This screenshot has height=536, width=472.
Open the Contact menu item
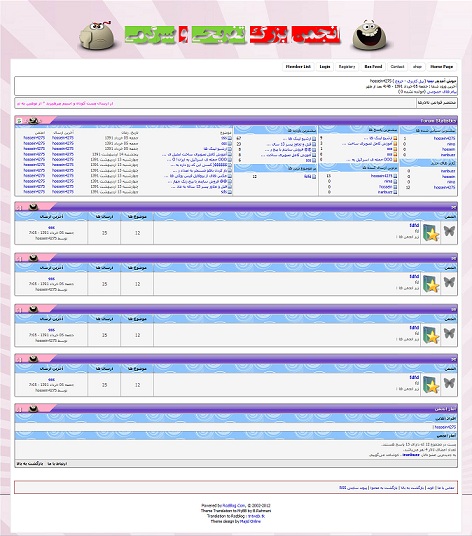397,67
